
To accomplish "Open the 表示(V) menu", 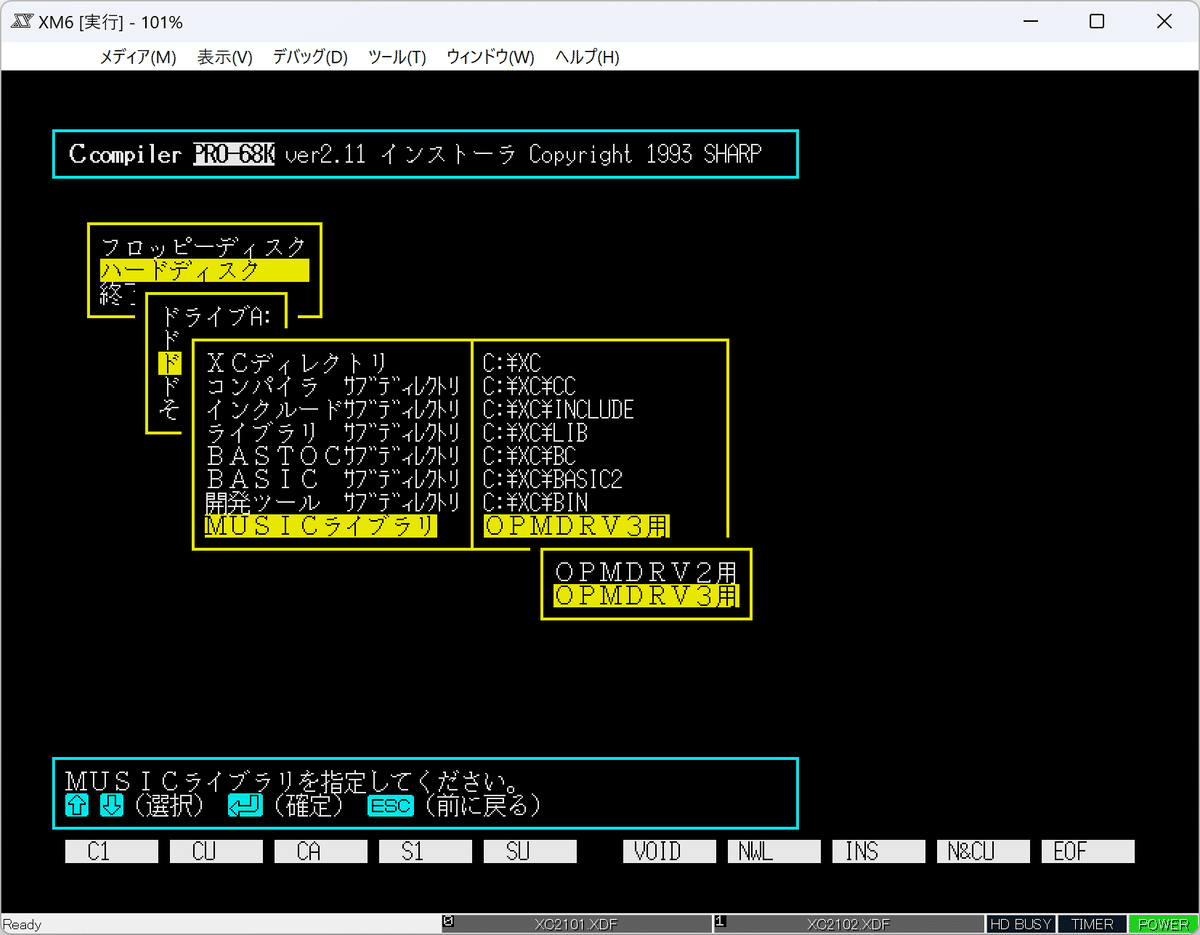I will click(225, 57).
